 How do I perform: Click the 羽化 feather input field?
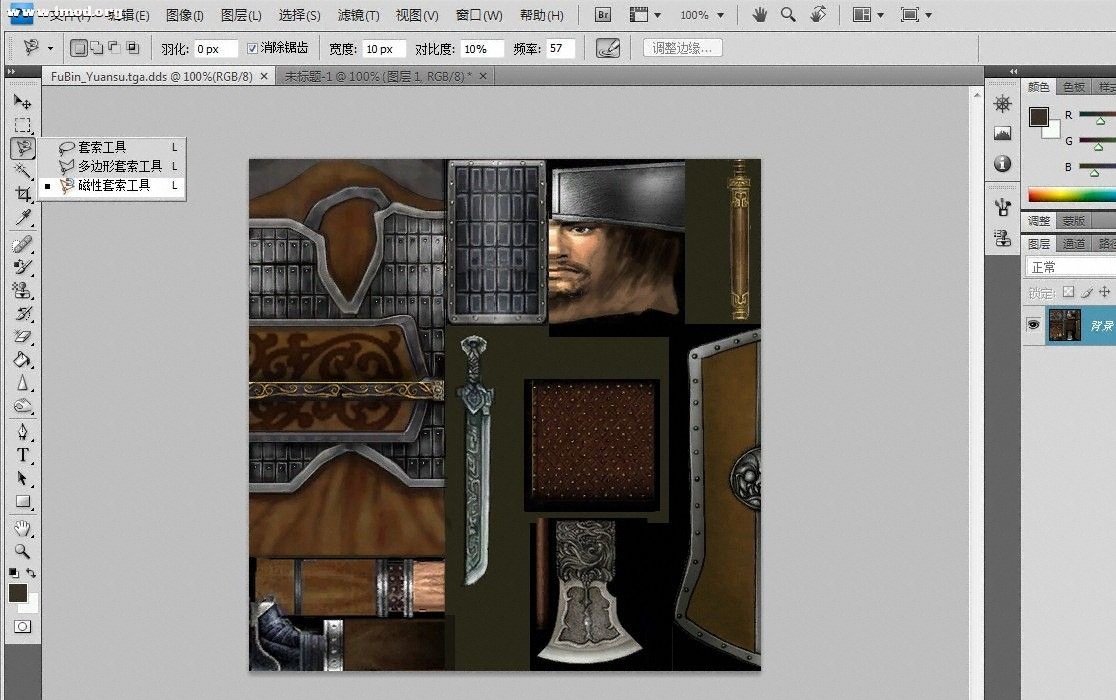point(215,48)
